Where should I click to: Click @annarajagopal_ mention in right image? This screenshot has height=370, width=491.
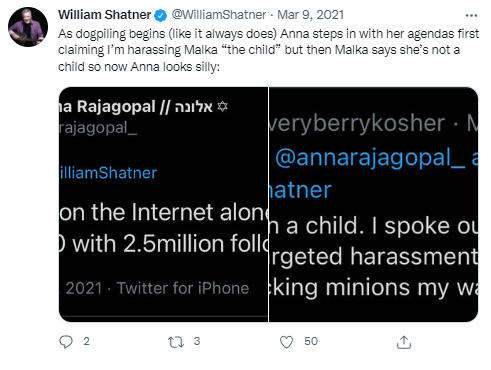click(370, 158)
